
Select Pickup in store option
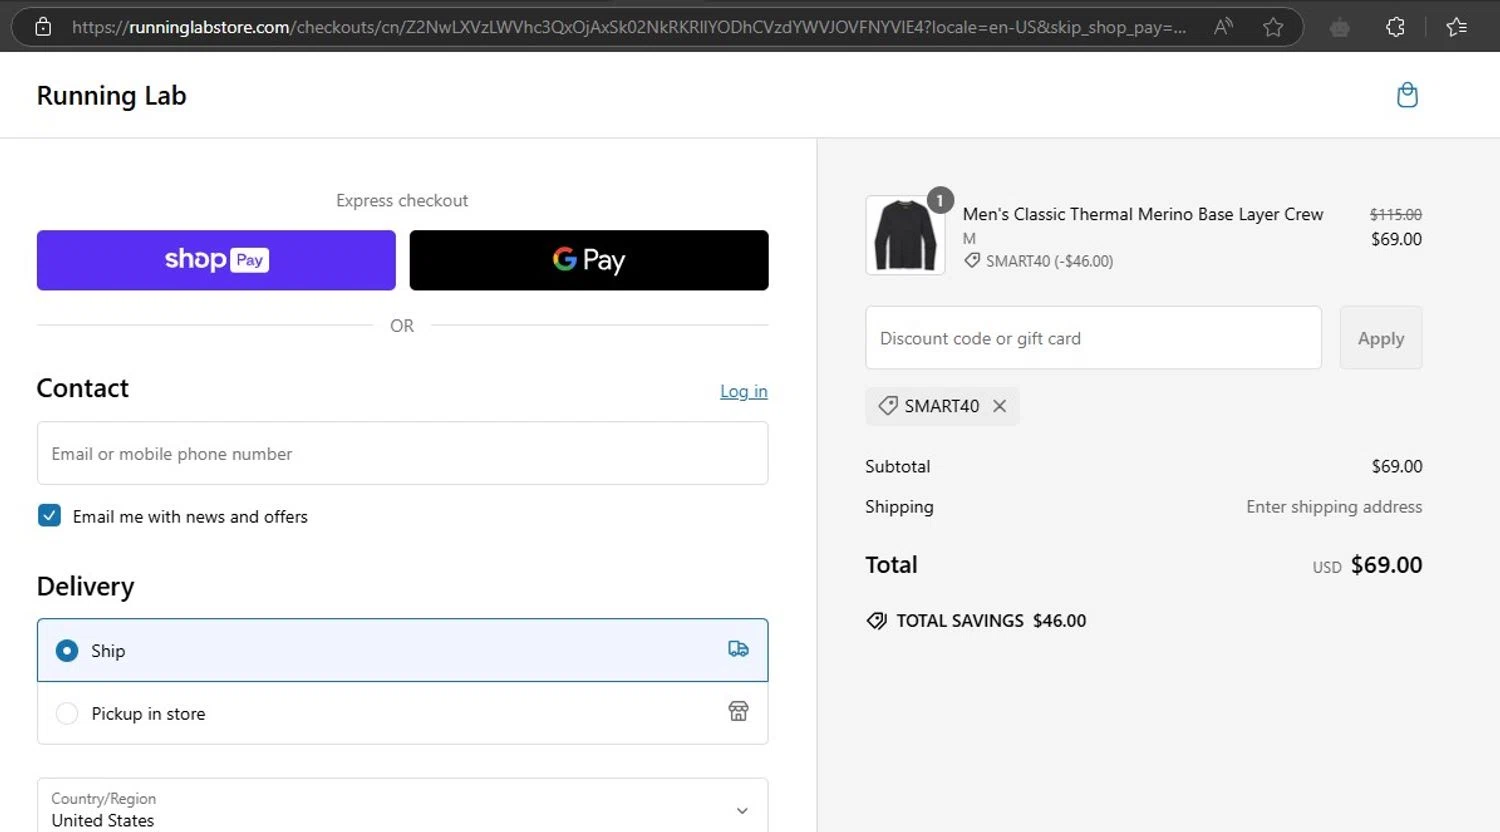point(402,713)
